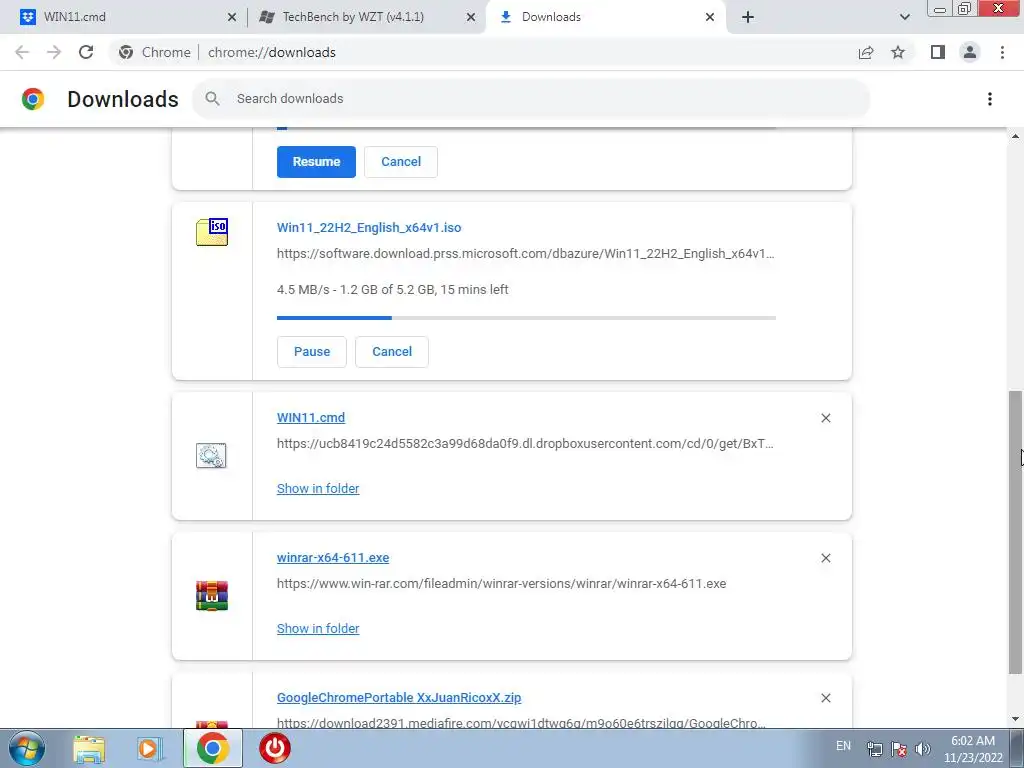Screen dimensions: 1024x768
Task: Close the WIN11.cmd browser tab
Action: [x=232, y=17]
